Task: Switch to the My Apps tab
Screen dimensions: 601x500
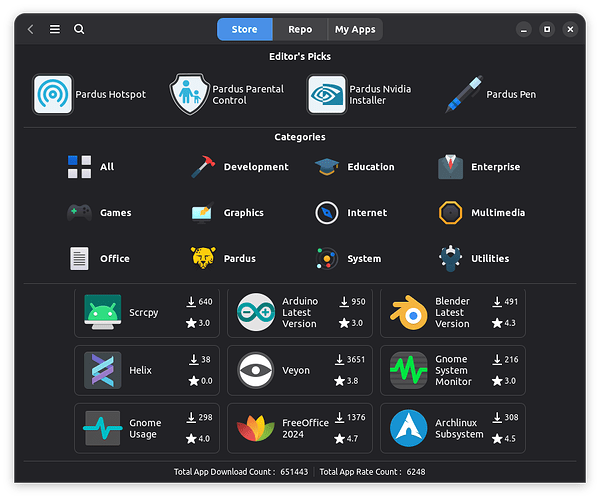Action: pos(355,30)
